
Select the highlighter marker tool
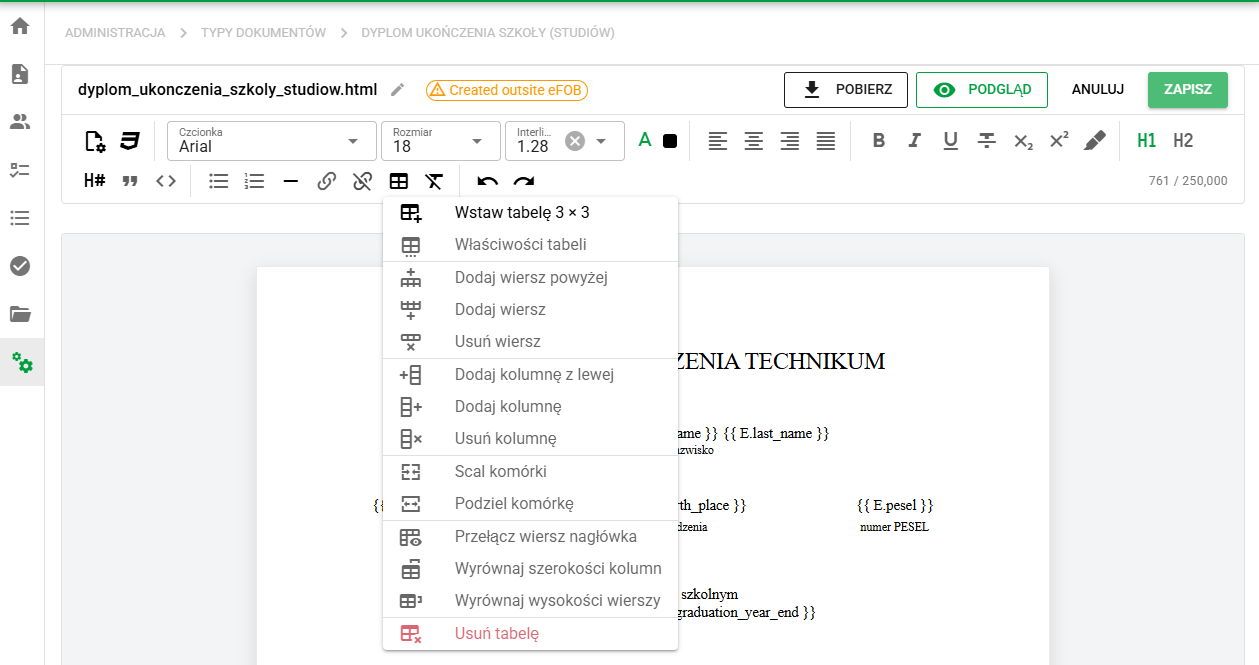pos(1095,141)
